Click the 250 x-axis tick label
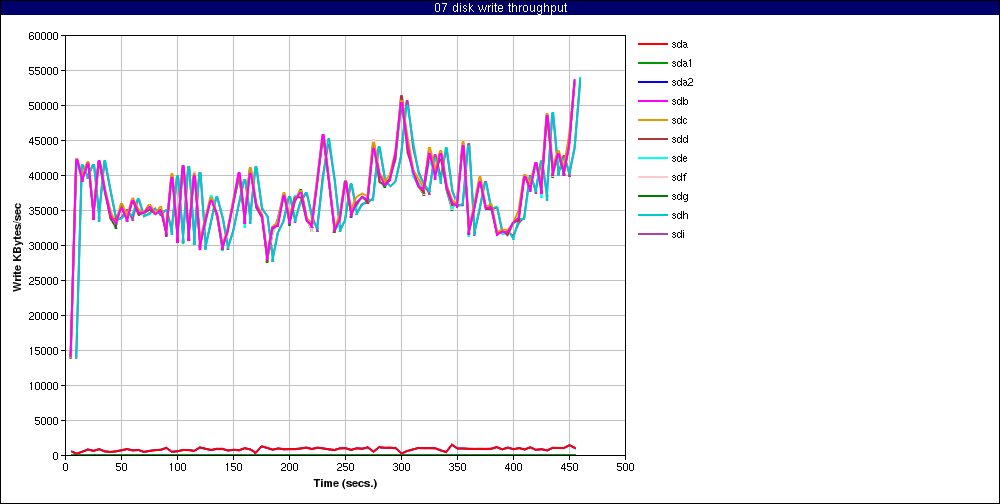The height and width of the screenshot is (504, 1000). click(x=345, y=467)
